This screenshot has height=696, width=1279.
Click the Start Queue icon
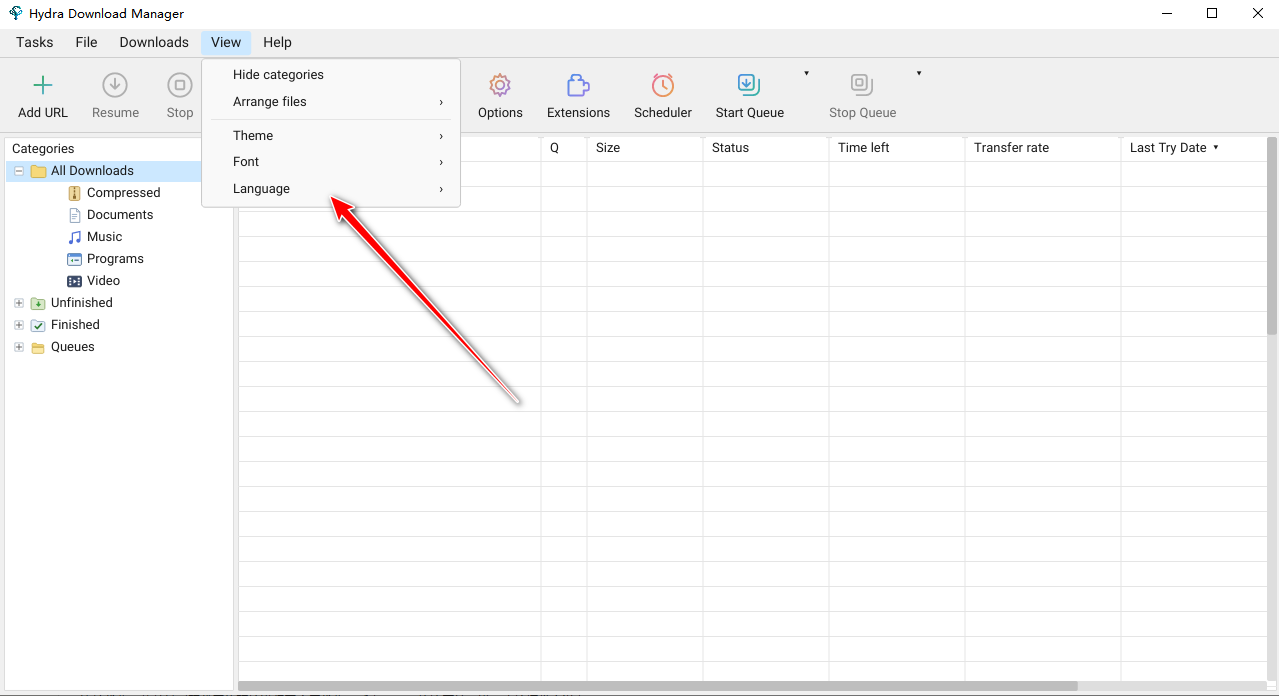click(749, 85)
